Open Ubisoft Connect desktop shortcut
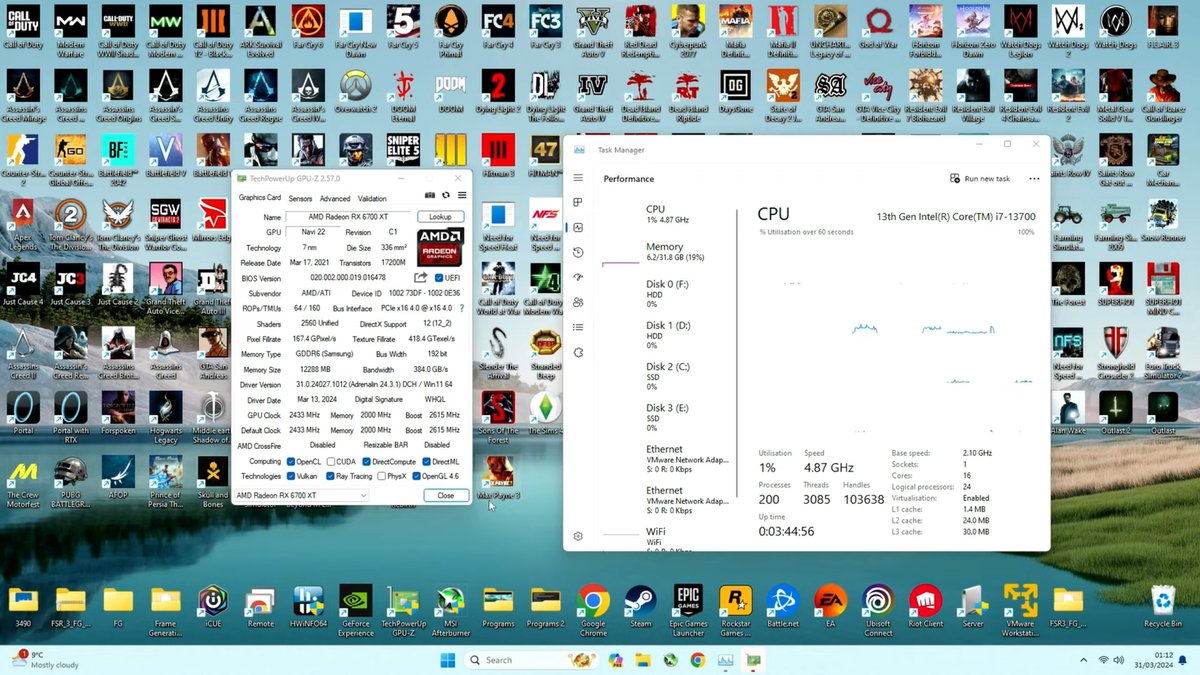The height and width of the screenshot is (675, 1200). click(x=878, y=610)
